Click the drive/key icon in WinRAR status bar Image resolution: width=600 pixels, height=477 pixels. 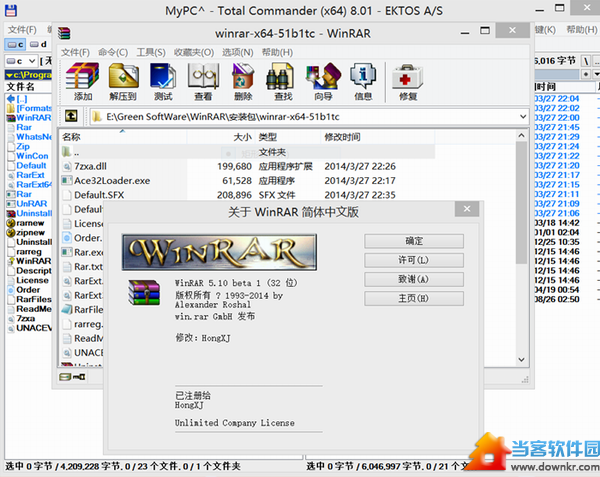(72, 377)
